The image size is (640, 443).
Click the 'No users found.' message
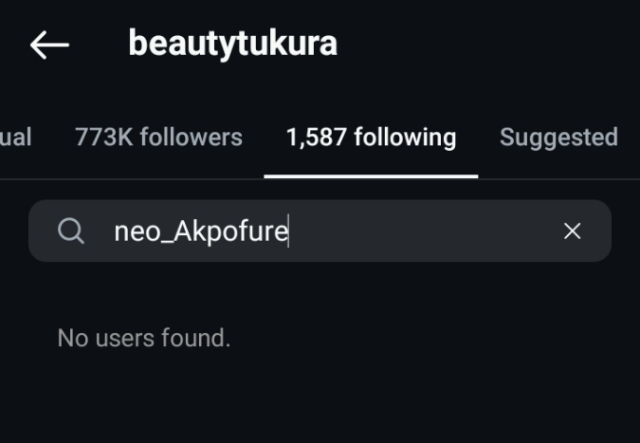tap(144, 338)
